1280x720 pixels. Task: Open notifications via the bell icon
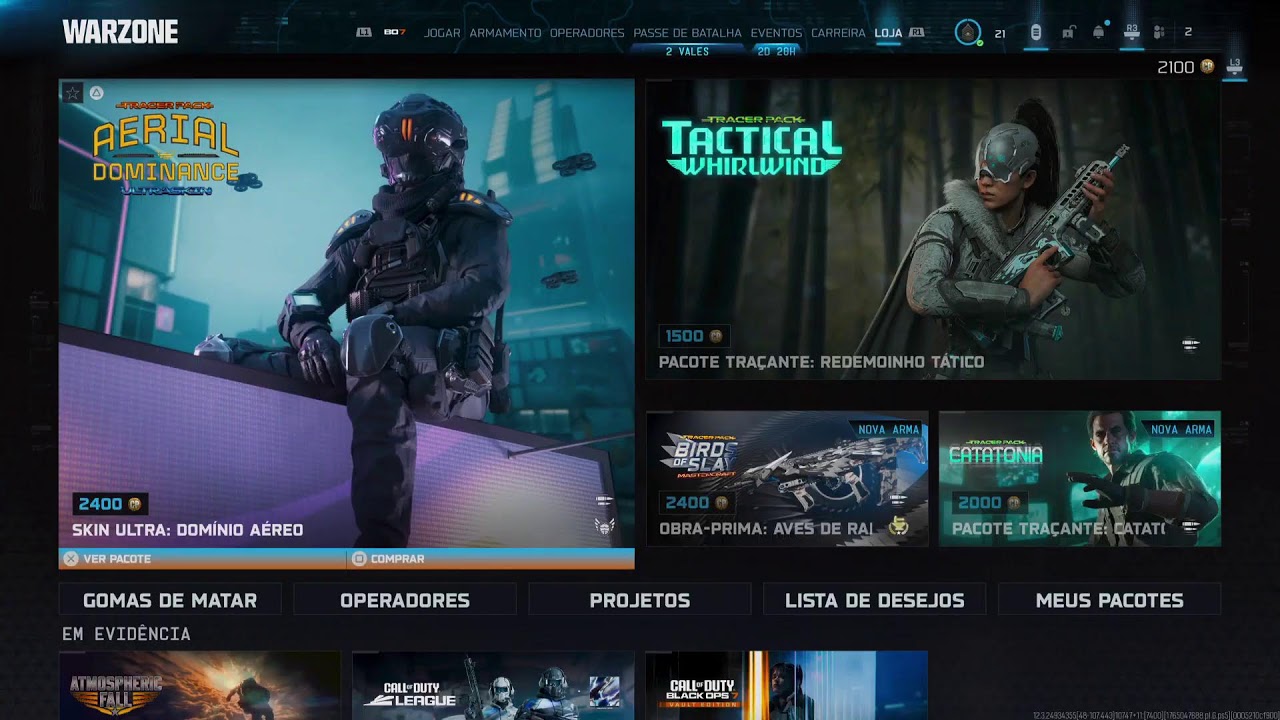coord(1099,33)
